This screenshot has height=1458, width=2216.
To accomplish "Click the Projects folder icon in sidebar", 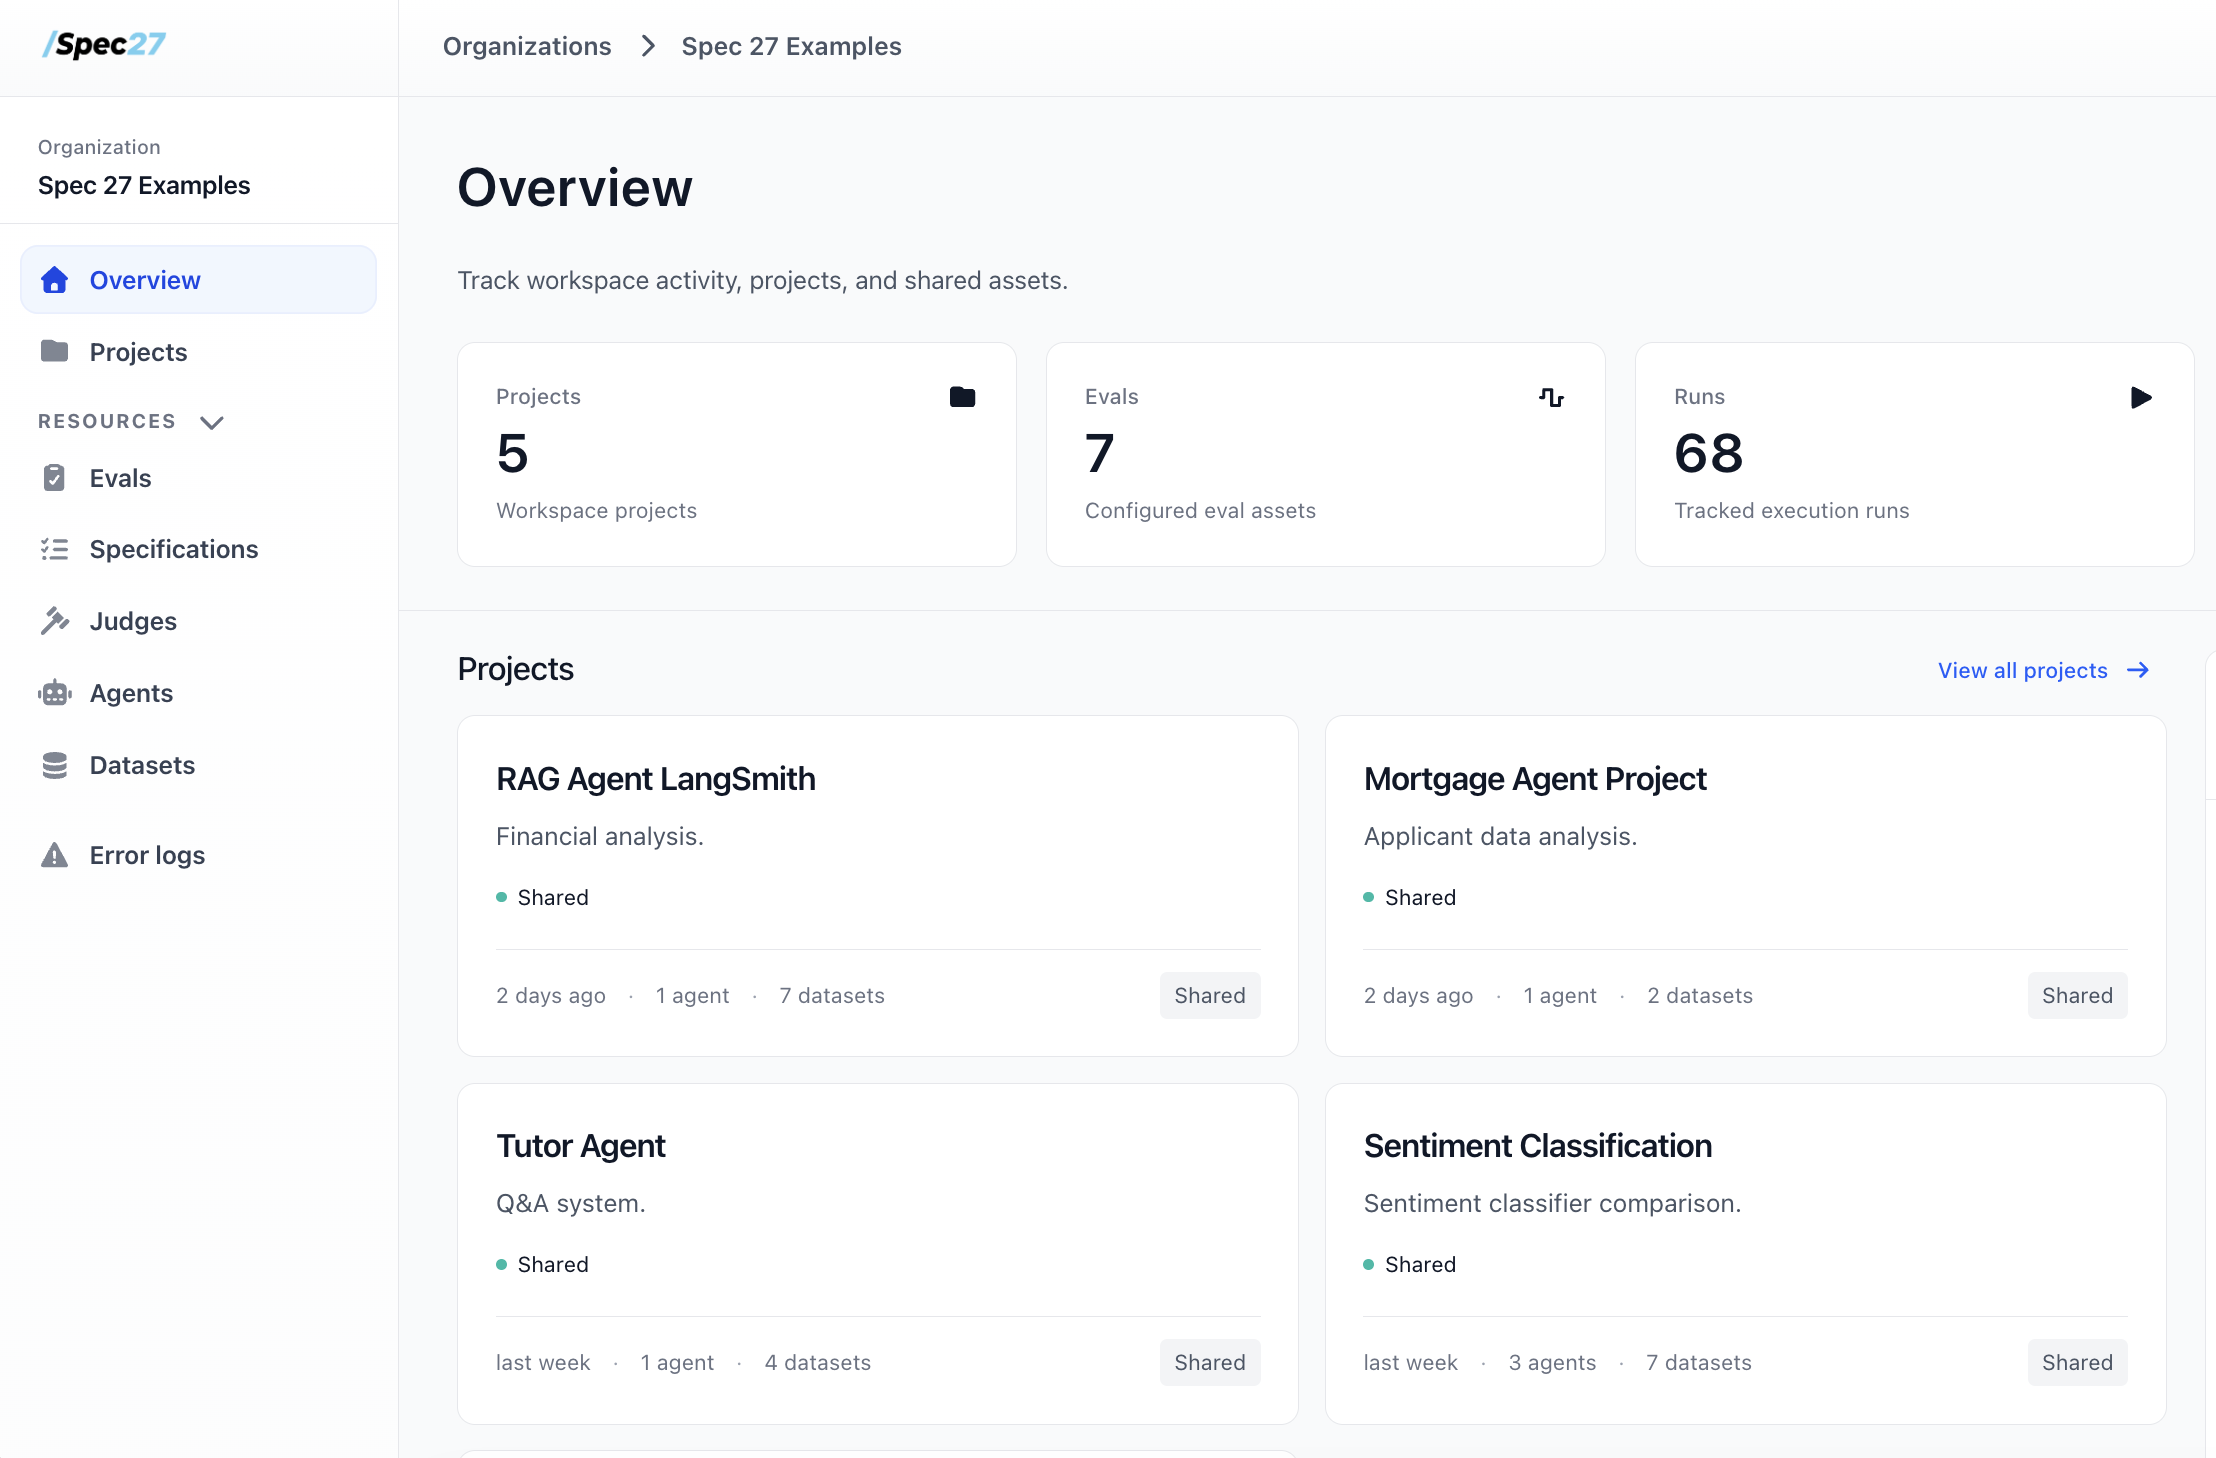I will click(x=55, y=351).
